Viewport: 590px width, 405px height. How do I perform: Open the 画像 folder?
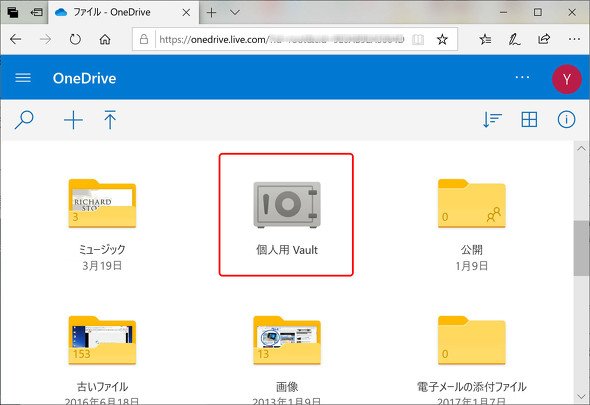pyautogui.click(x=287, y=341)
